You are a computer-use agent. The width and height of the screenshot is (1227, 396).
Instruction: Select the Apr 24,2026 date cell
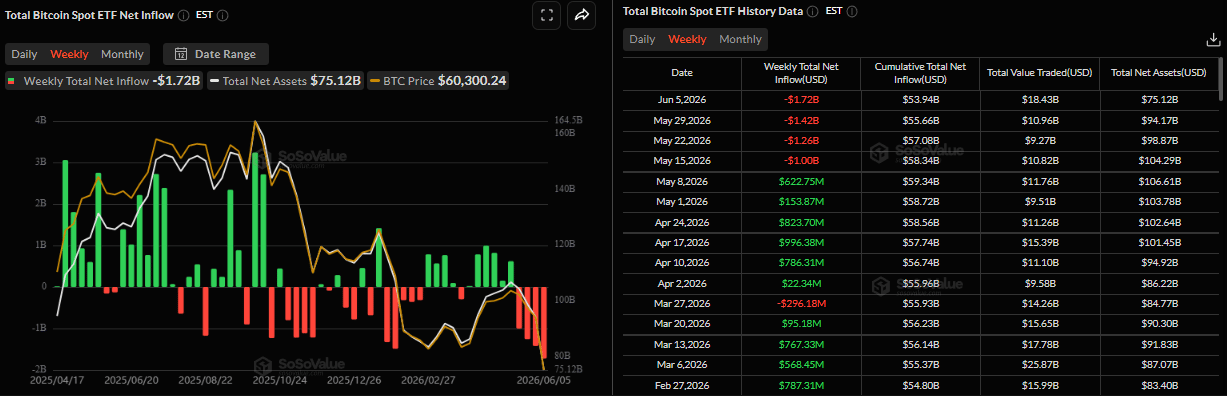click(x=681, y=222)
